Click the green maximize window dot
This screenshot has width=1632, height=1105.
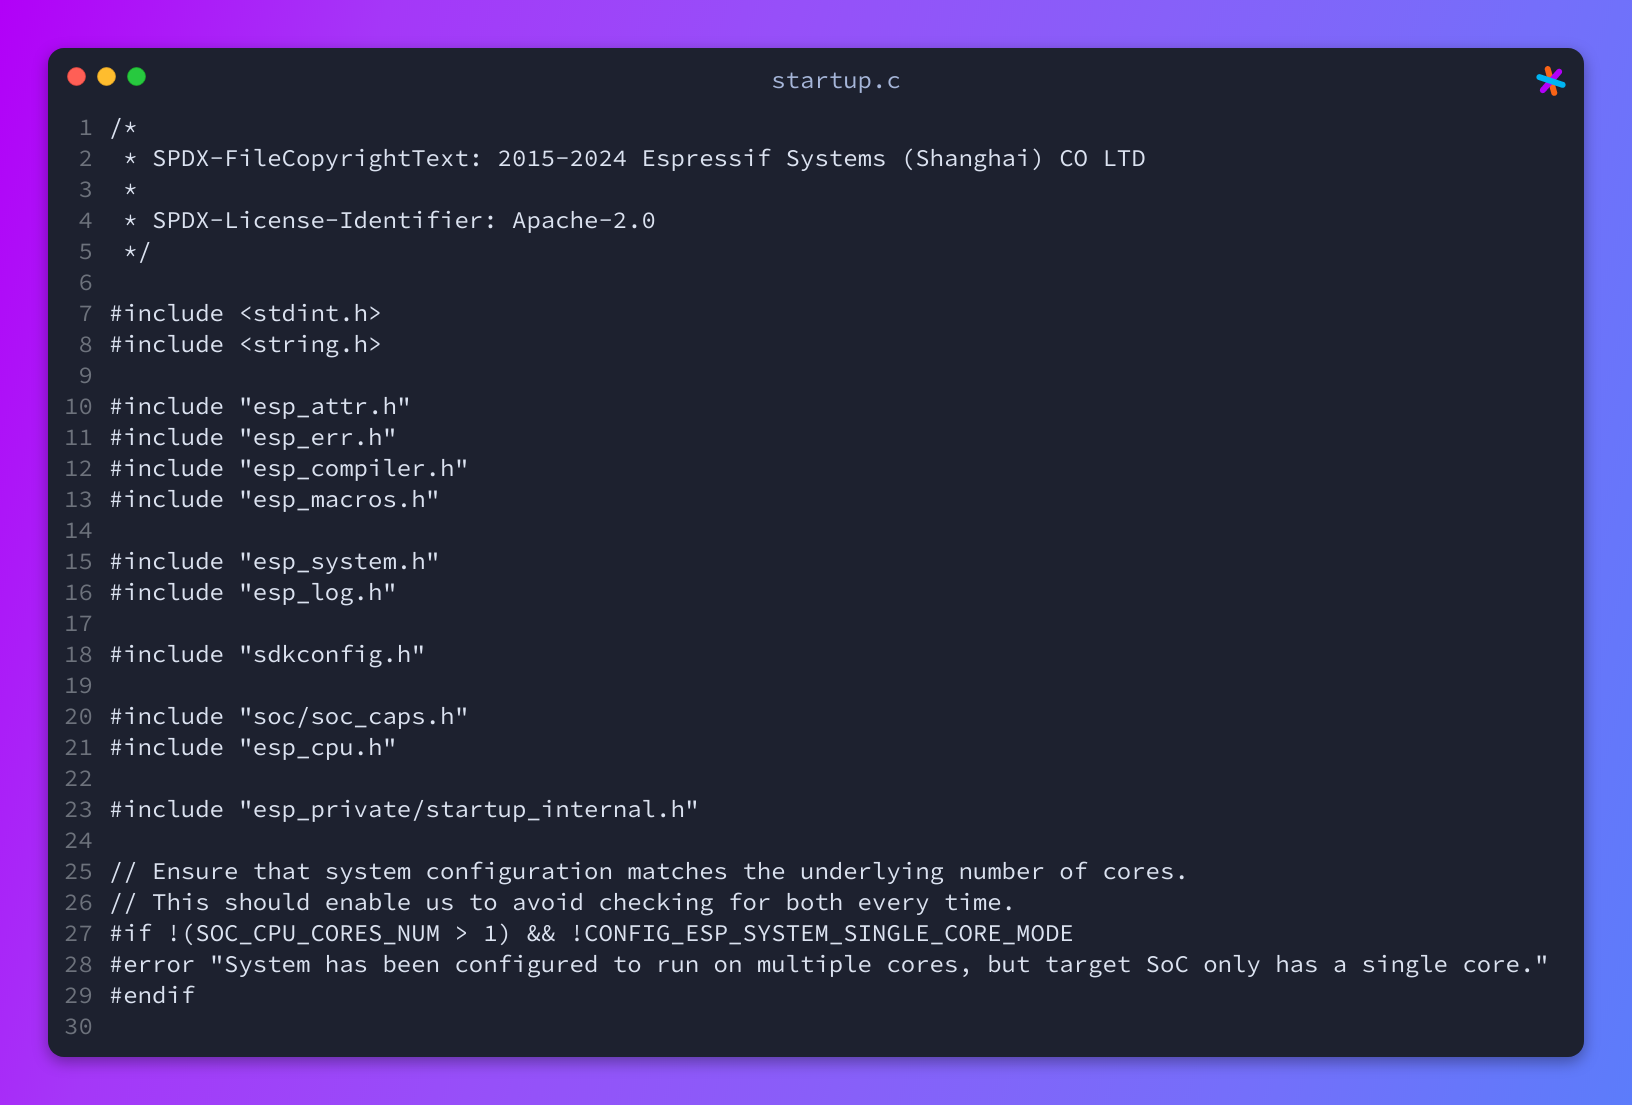point(136,77)
